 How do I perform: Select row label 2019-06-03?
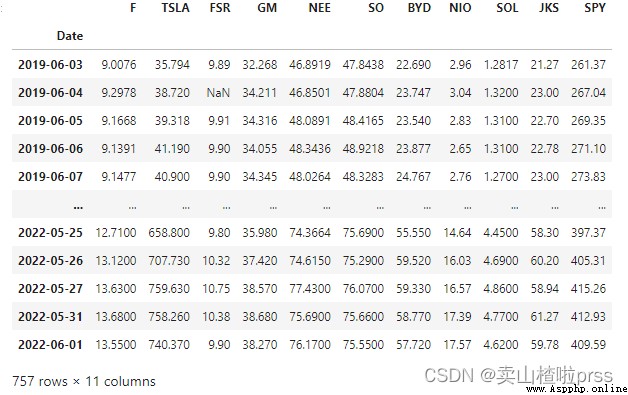tap(50, 65)
